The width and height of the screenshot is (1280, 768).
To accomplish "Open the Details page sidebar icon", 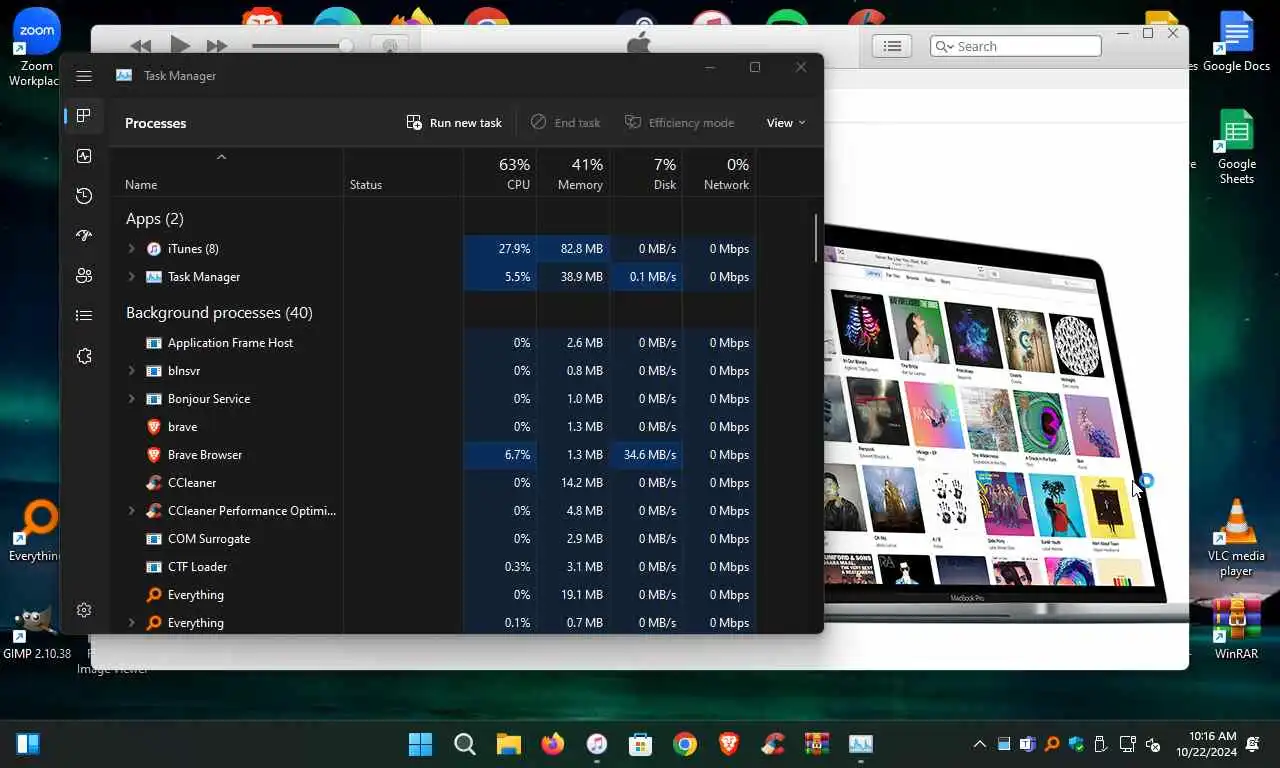I will coord(84,316).
